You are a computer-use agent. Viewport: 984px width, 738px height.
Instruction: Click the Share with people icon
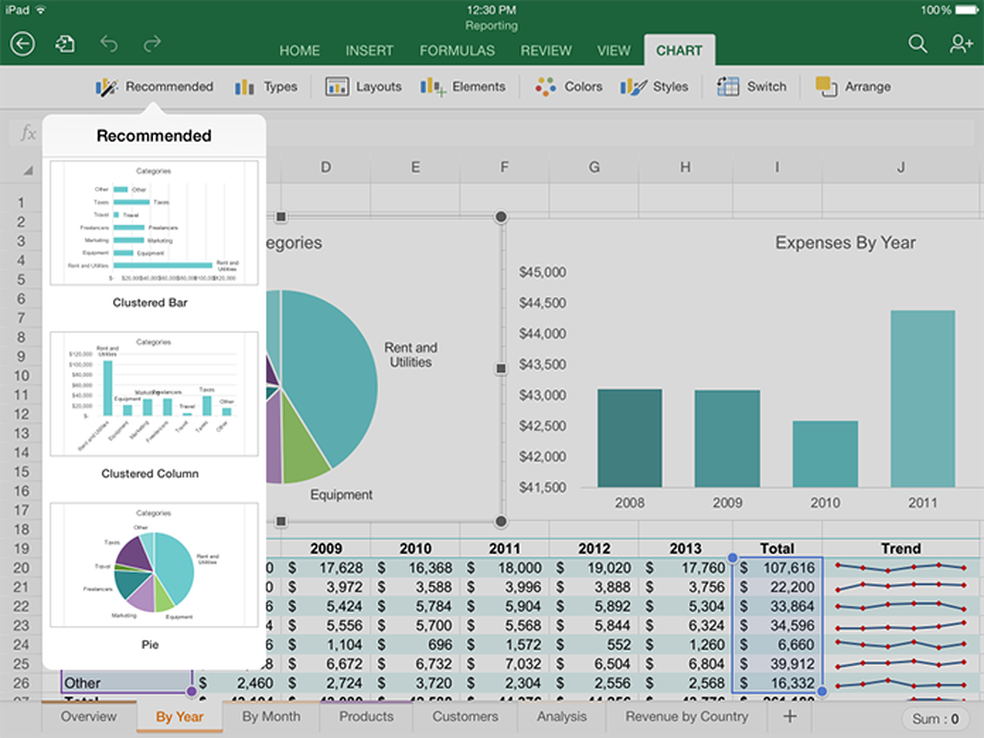(x=959, y=44)
